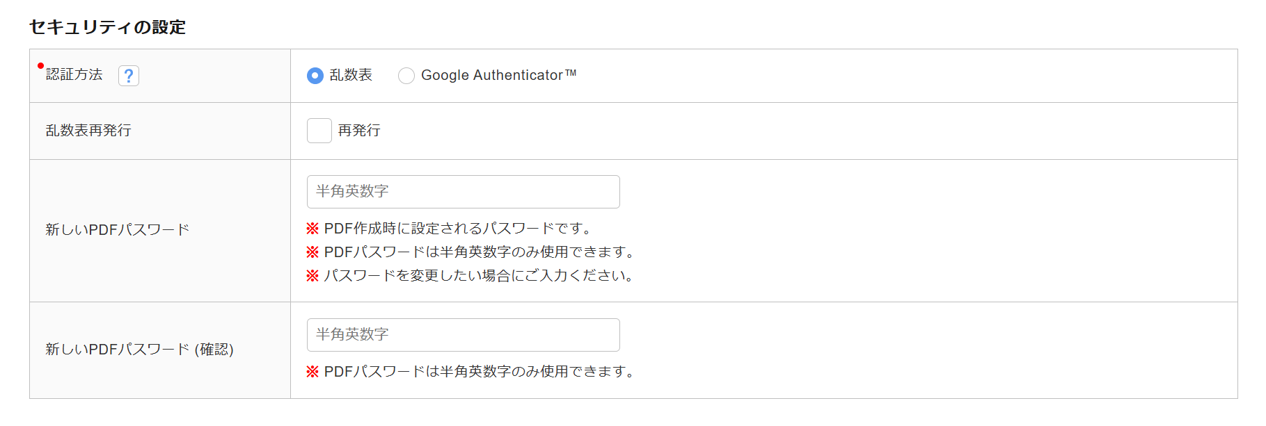
Task: Click the 認証方法 row label
Action: pos(74,76)
